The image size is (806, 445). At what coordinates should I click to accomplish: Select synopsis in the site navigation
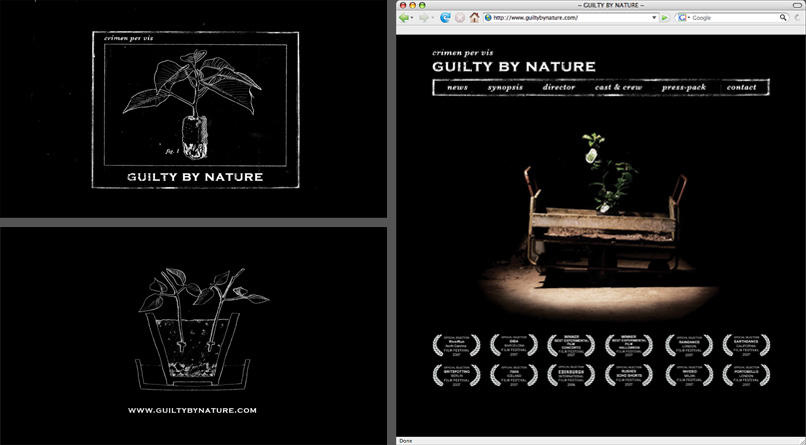click(x=505, y=88)
